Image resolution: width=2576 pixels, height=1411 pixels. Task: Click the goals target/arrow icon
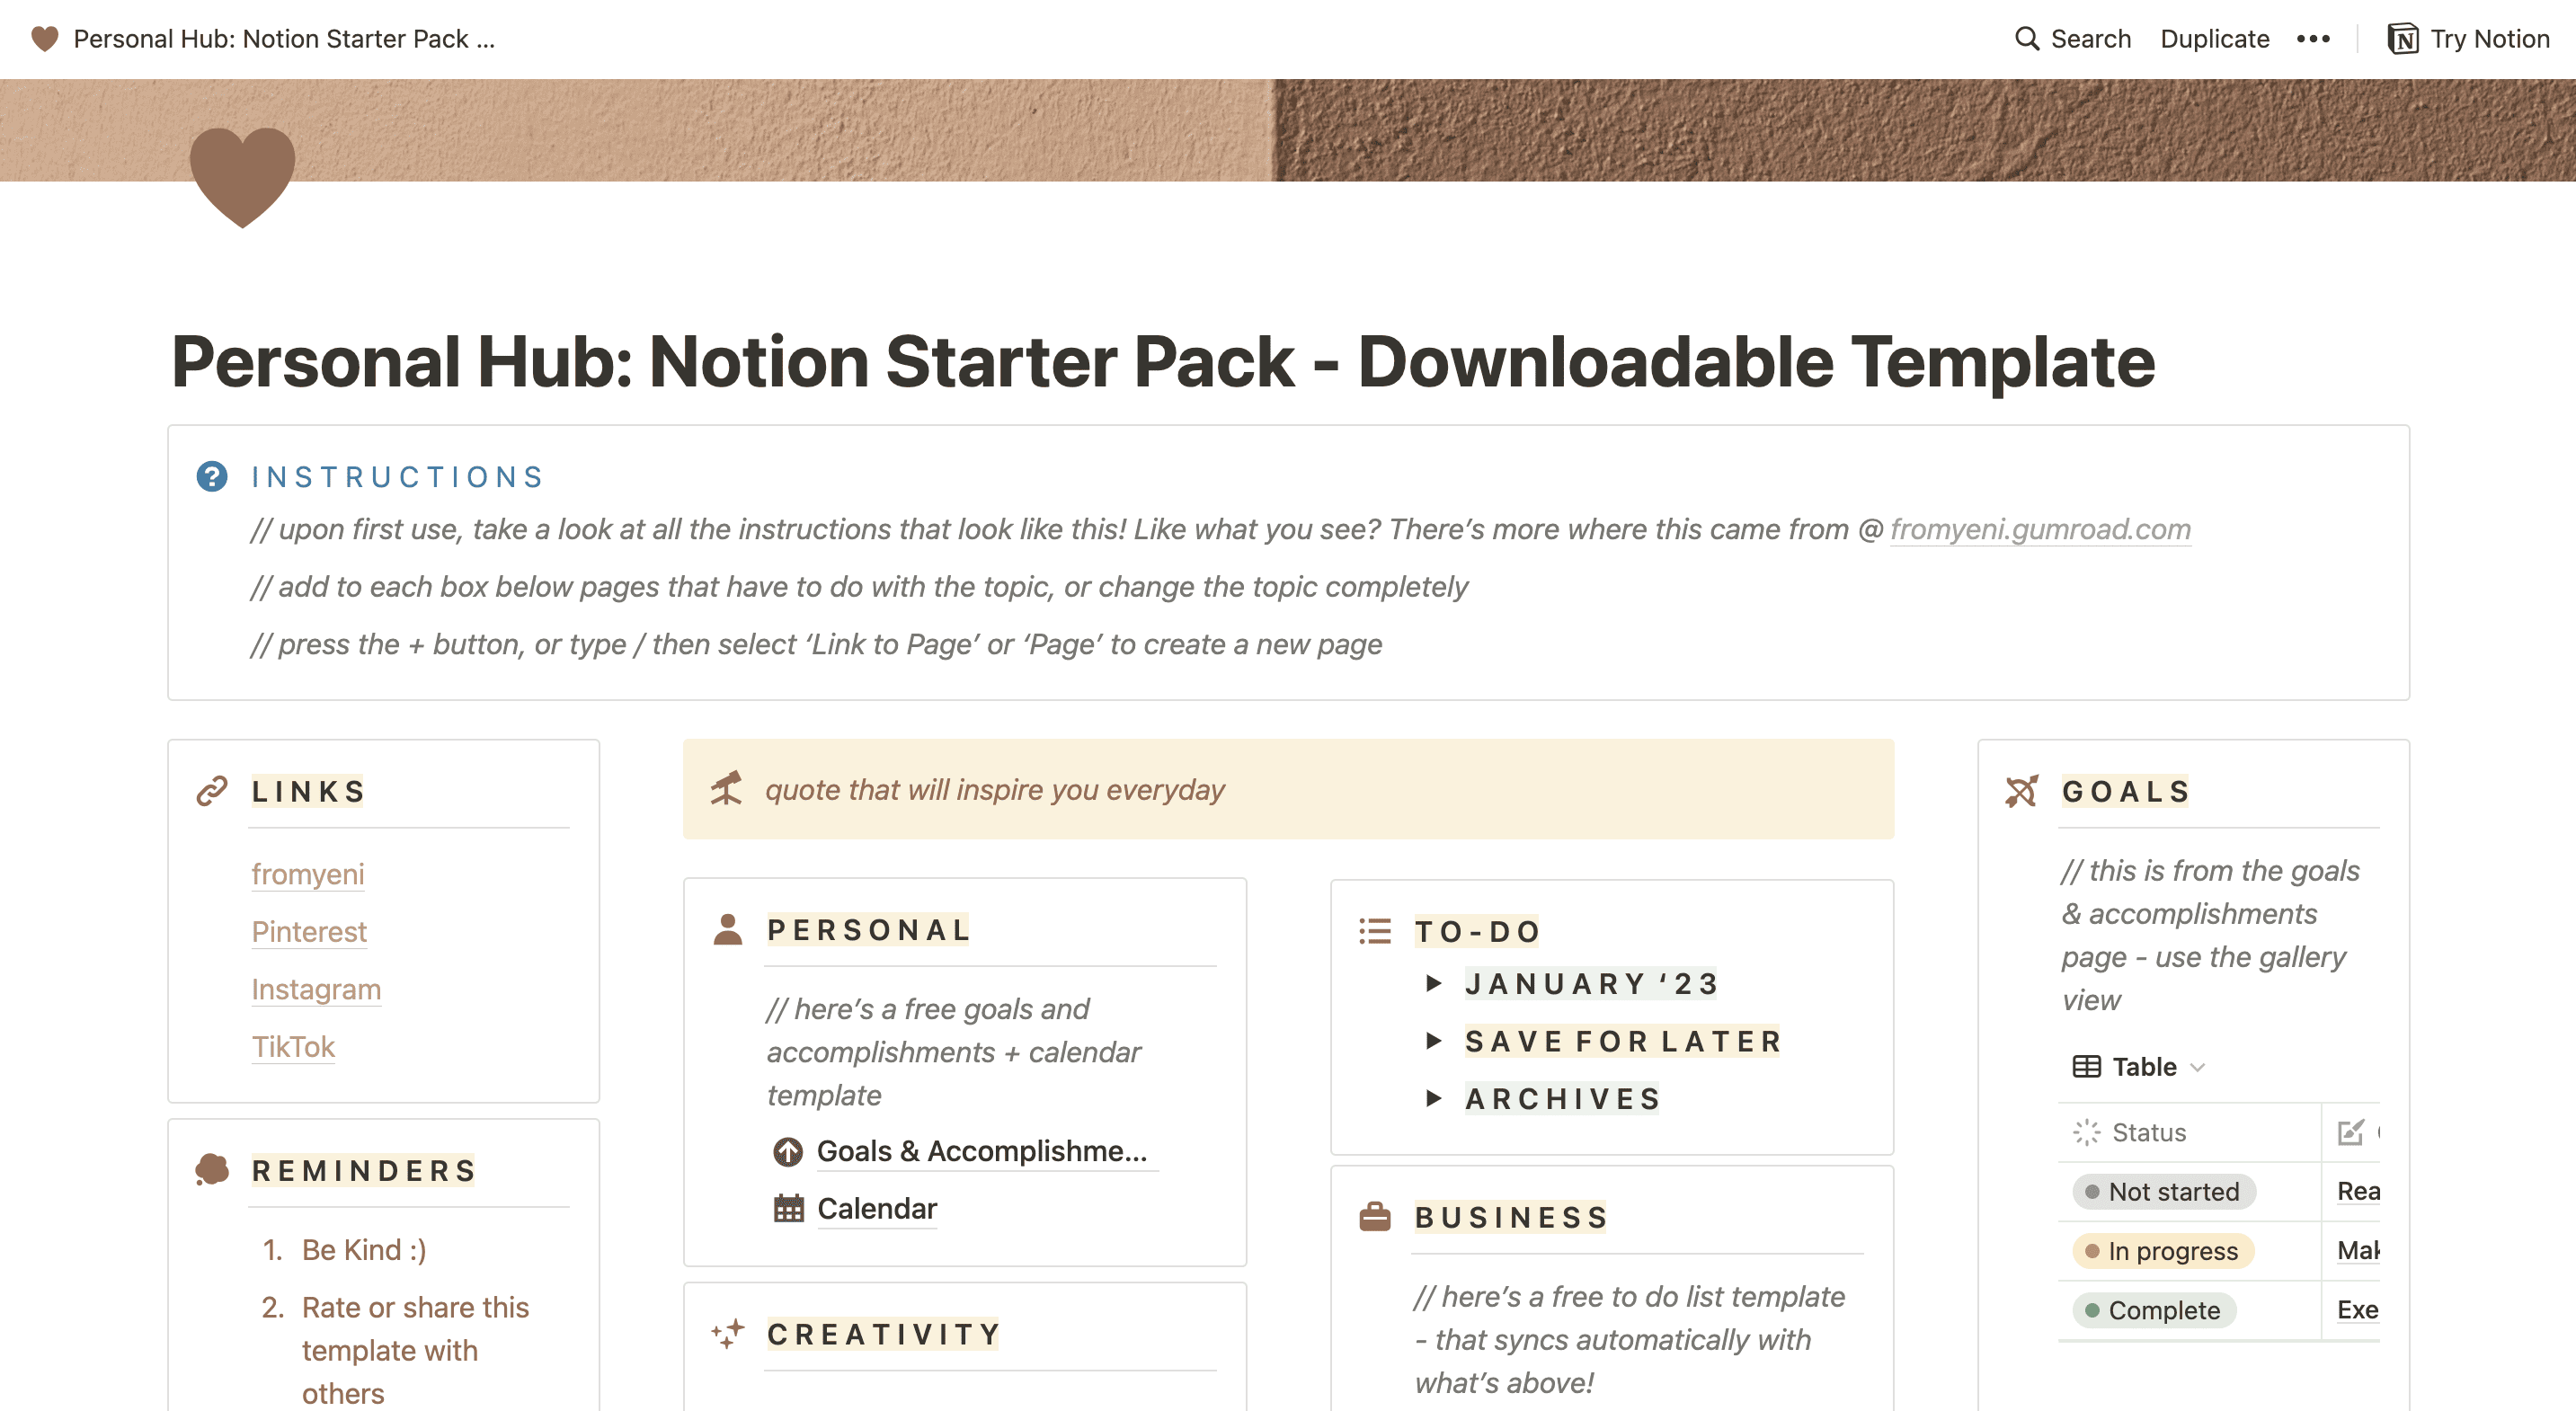point(2021,791)
